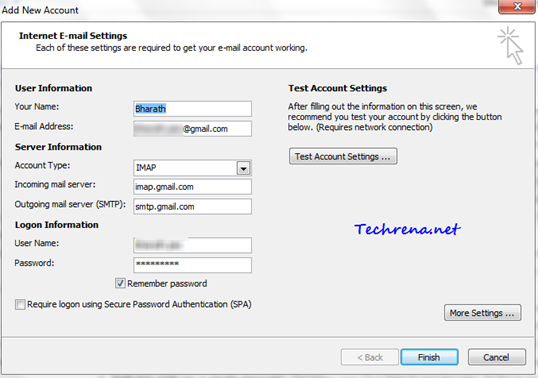
Task: Click the User Name input field
Action: click(x=192, y=245)
